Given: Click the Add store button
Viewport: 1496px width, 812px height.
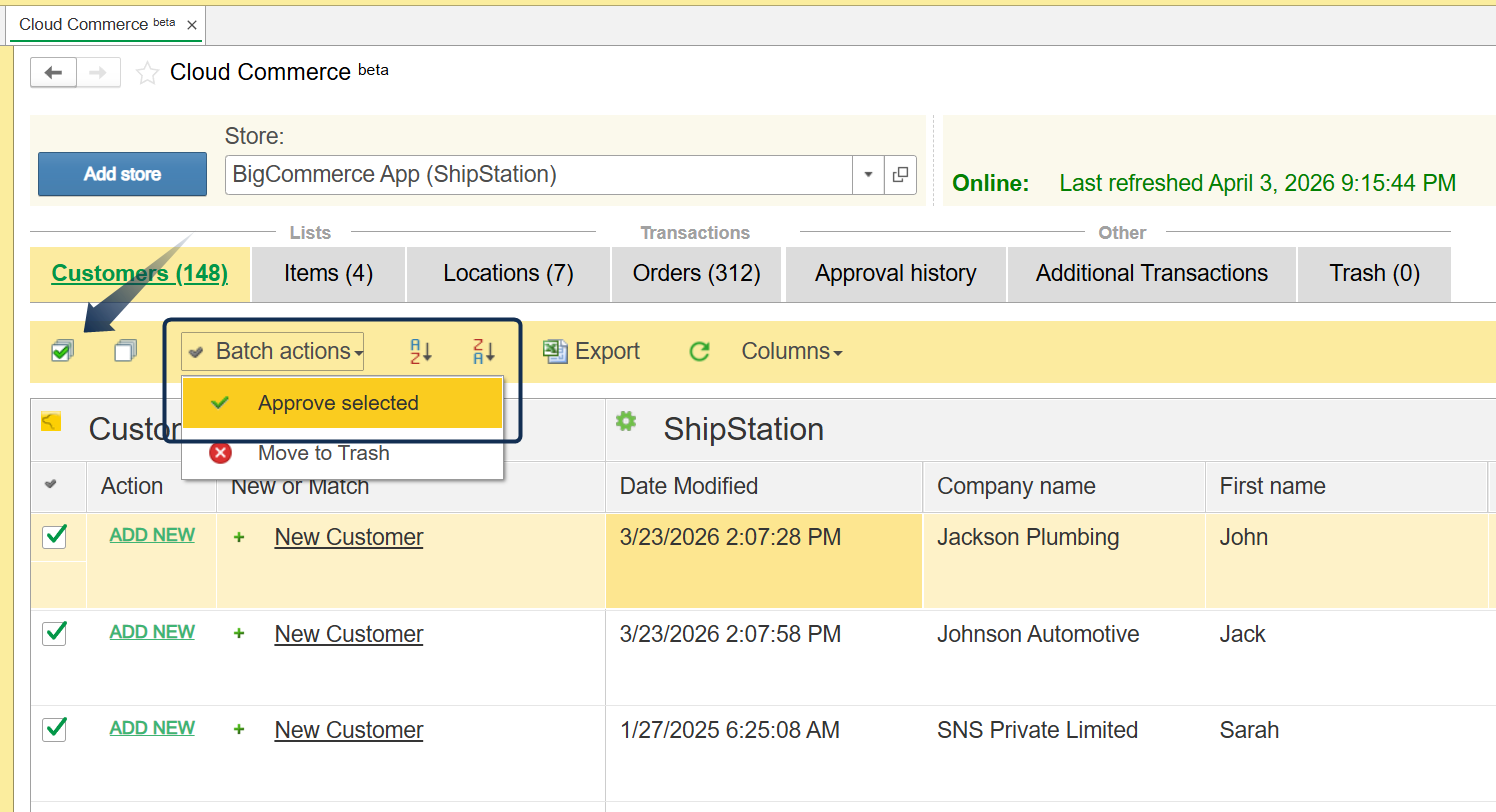Looking at the screenshot, I should [122, 174].
